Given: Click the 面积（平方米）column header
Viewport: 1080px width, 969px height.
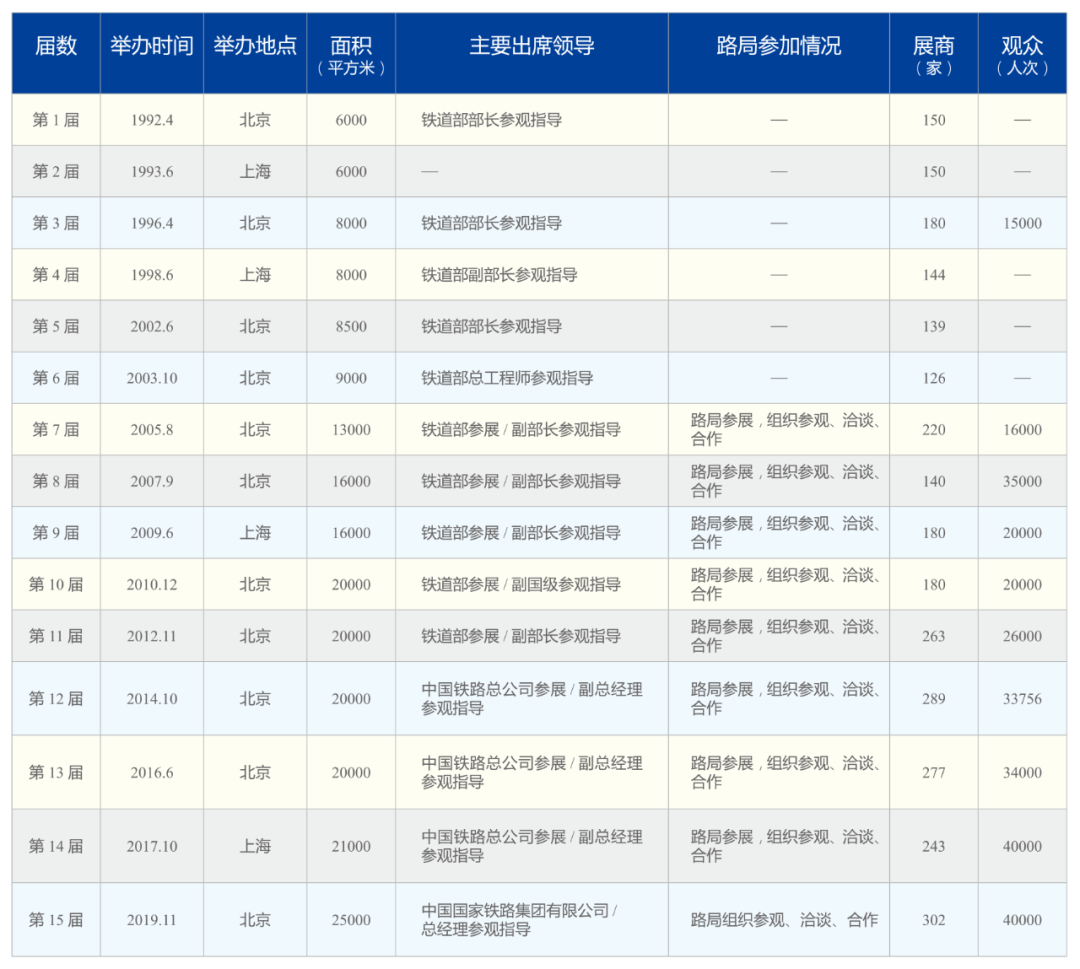Looking at the screenshot, I should point(352,53).
